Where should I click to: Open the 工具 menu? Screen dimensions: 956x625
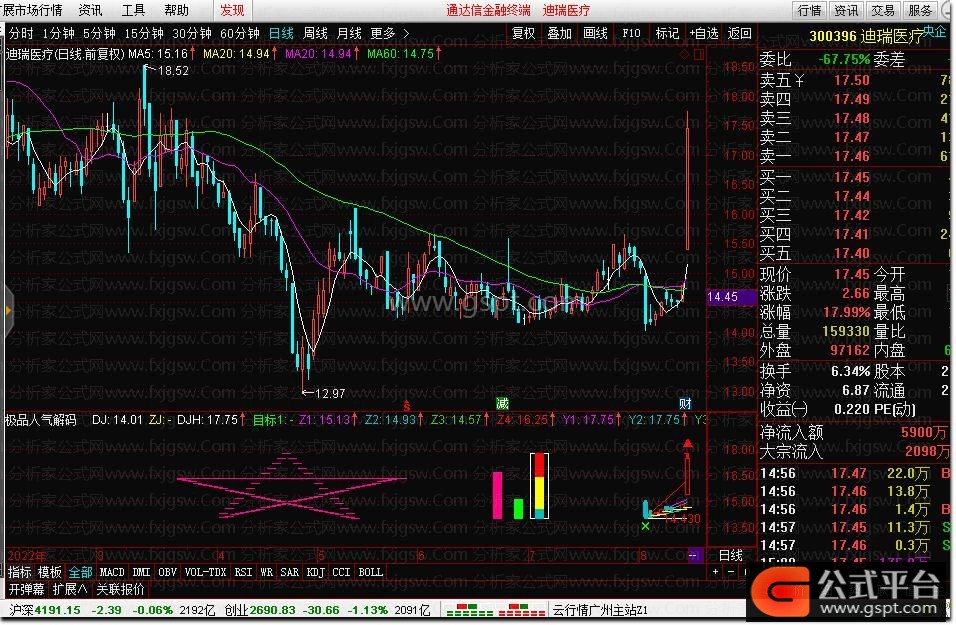(x=133, y=10)
